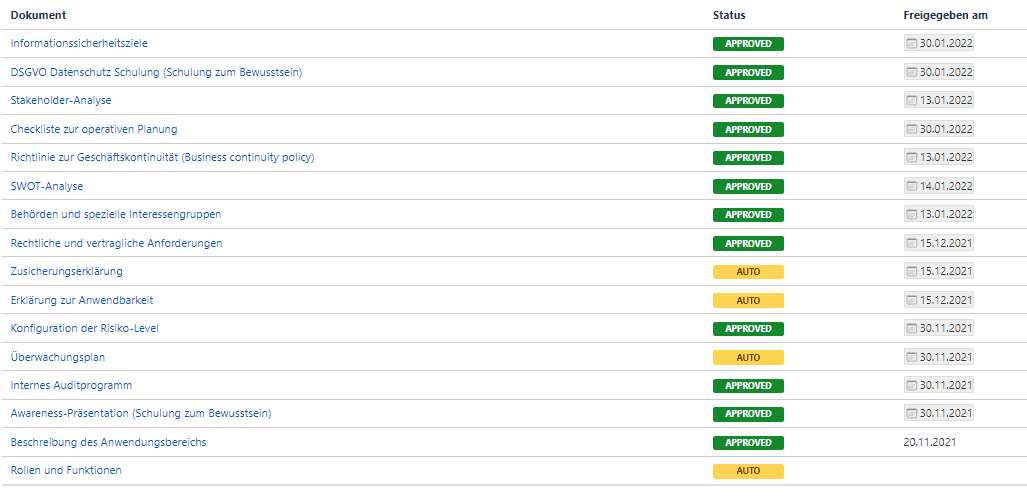Click calendar icon in SWOT-Analyse row

coord(911,186)
